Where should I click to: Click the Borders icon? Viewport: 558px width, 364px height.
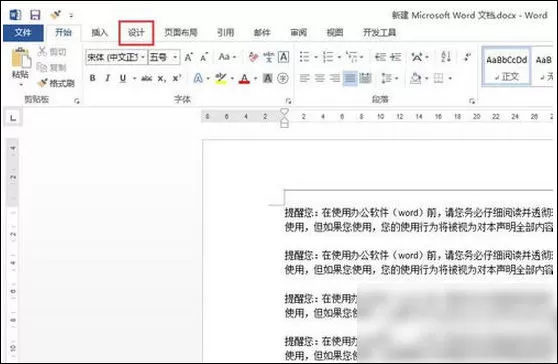tap(438, 78)
